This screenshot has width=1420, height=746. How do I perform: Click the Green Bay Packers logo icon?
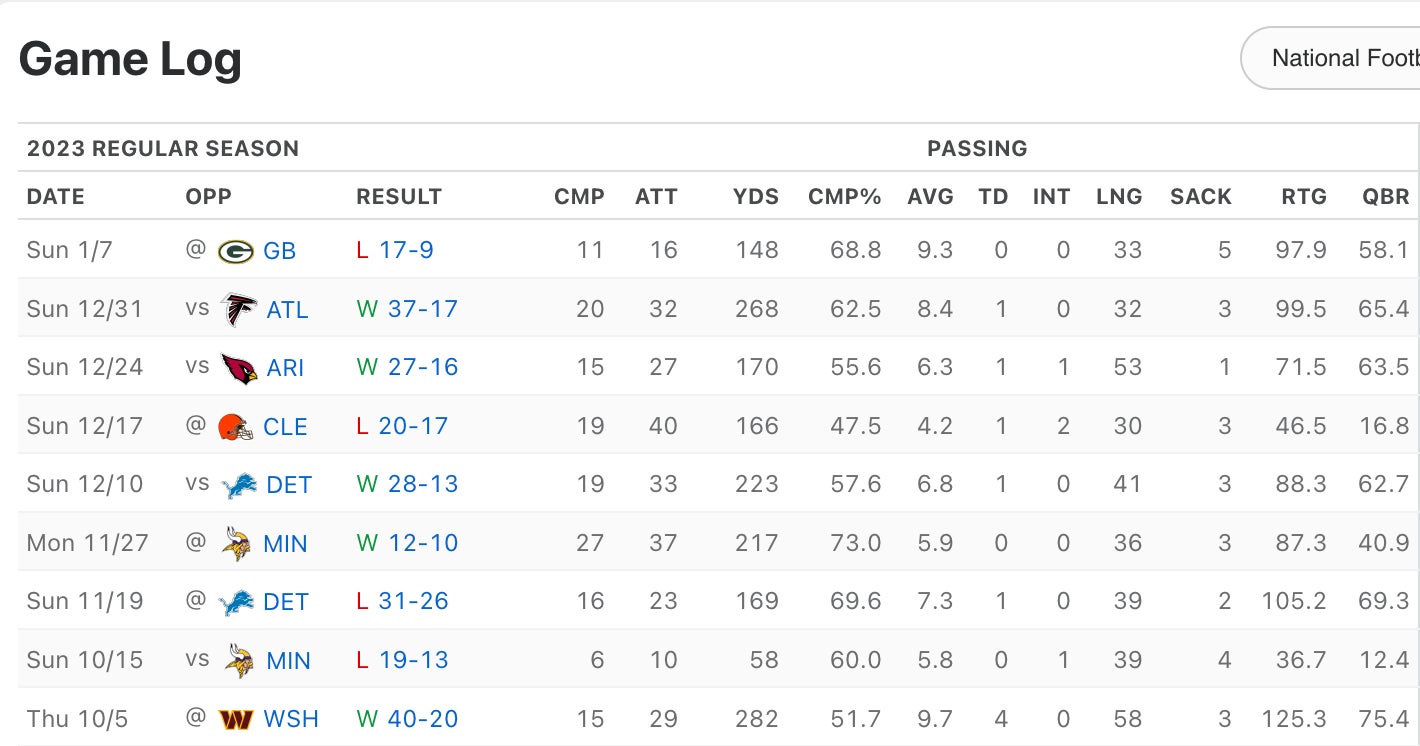tap(236, 251)
